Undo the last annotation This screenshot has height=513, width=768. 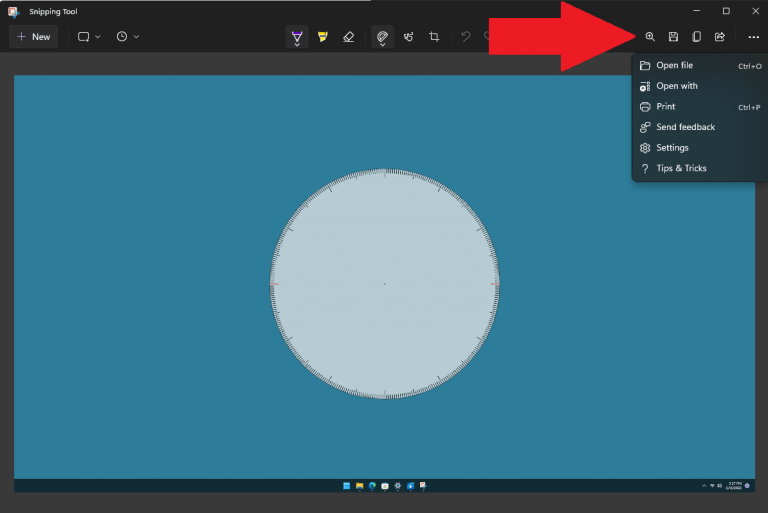coord(465,37)
